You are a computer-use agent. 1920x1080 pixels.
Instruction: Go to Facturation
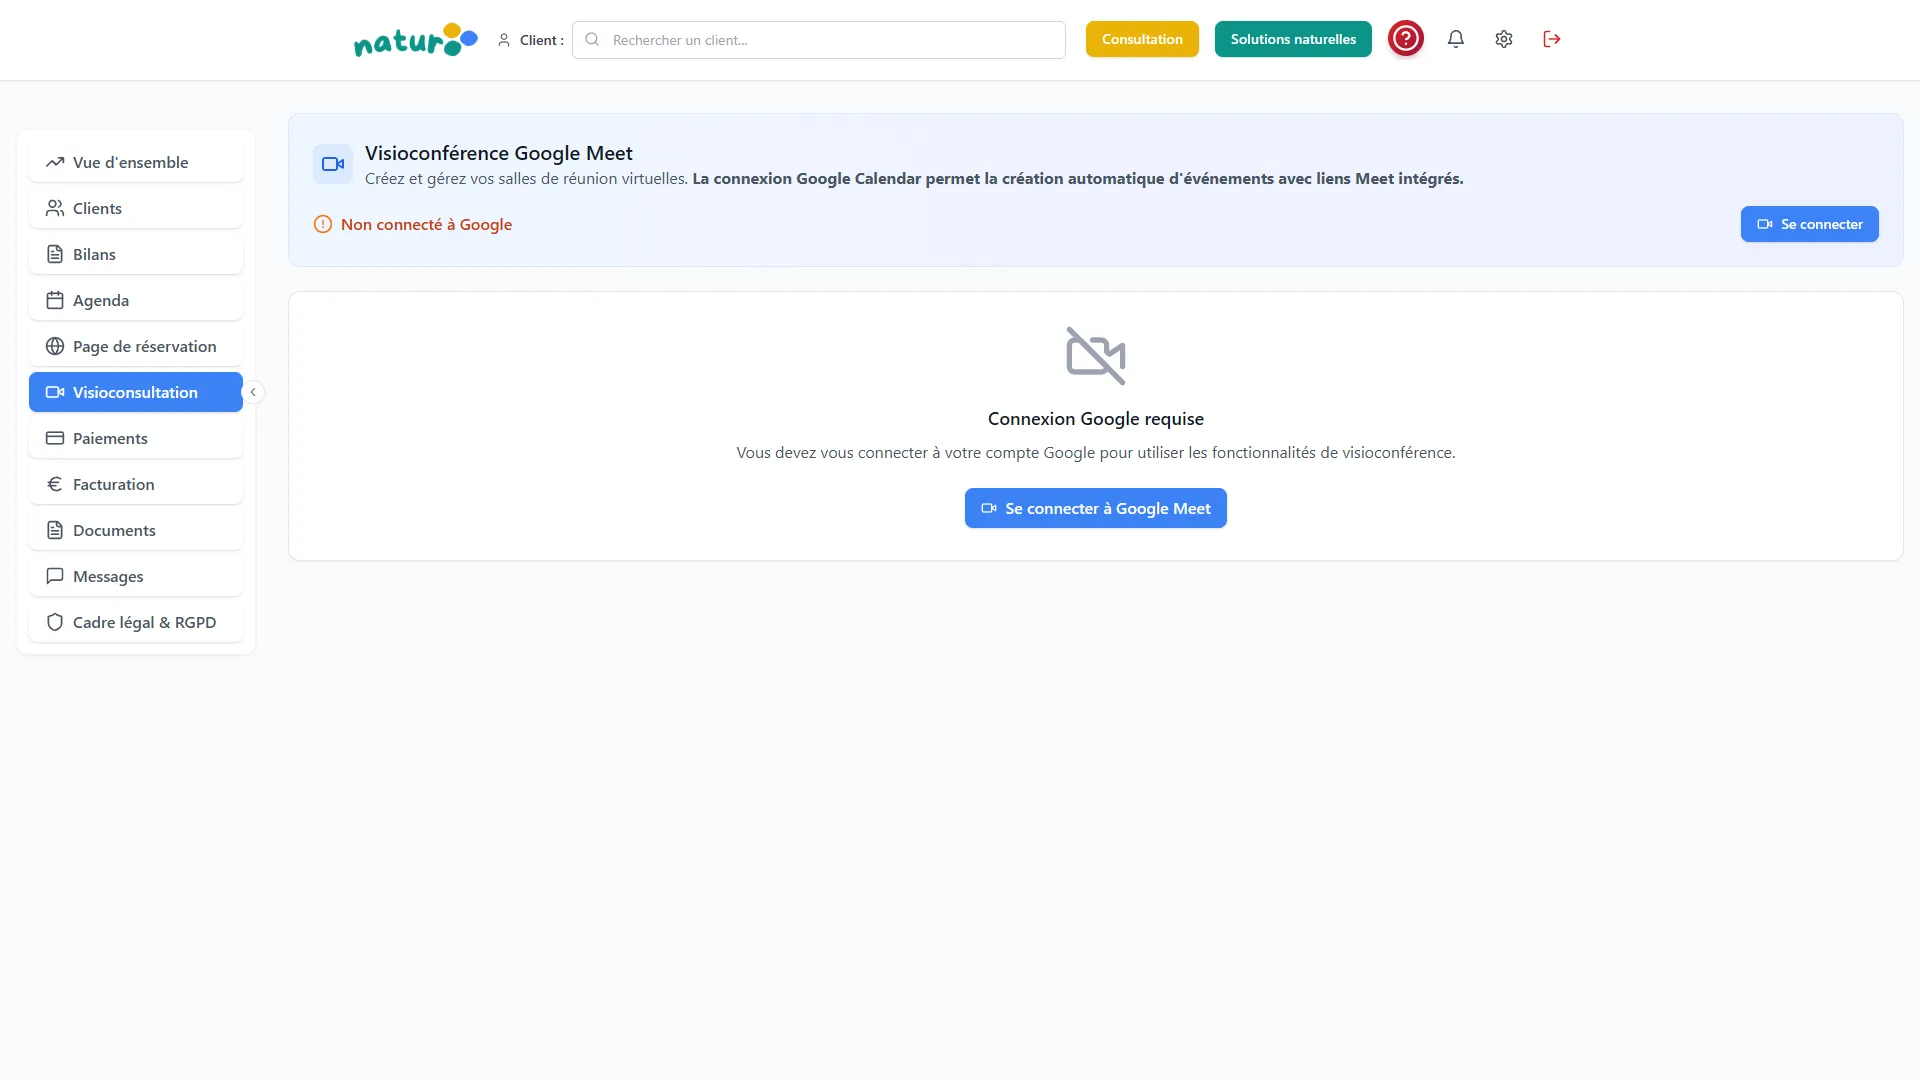click(x=136, y=484)
